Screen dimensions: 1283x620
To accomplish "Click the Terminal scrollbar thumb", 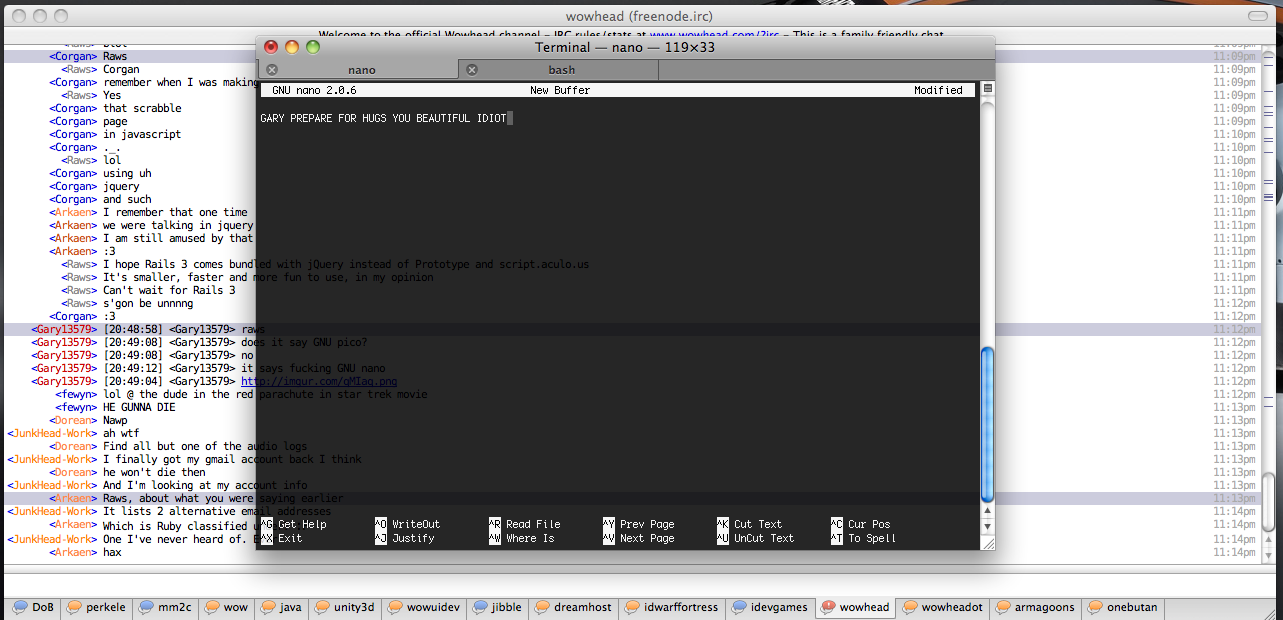I will coord(988,423).
